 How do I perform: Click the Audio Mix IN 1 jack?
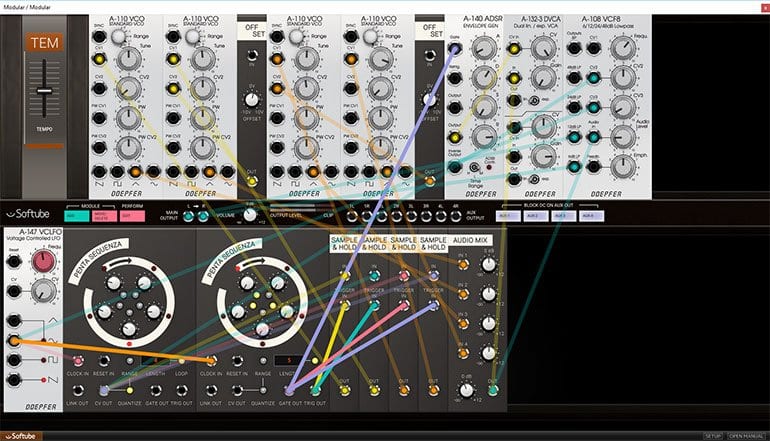click(x=463, y=265)
